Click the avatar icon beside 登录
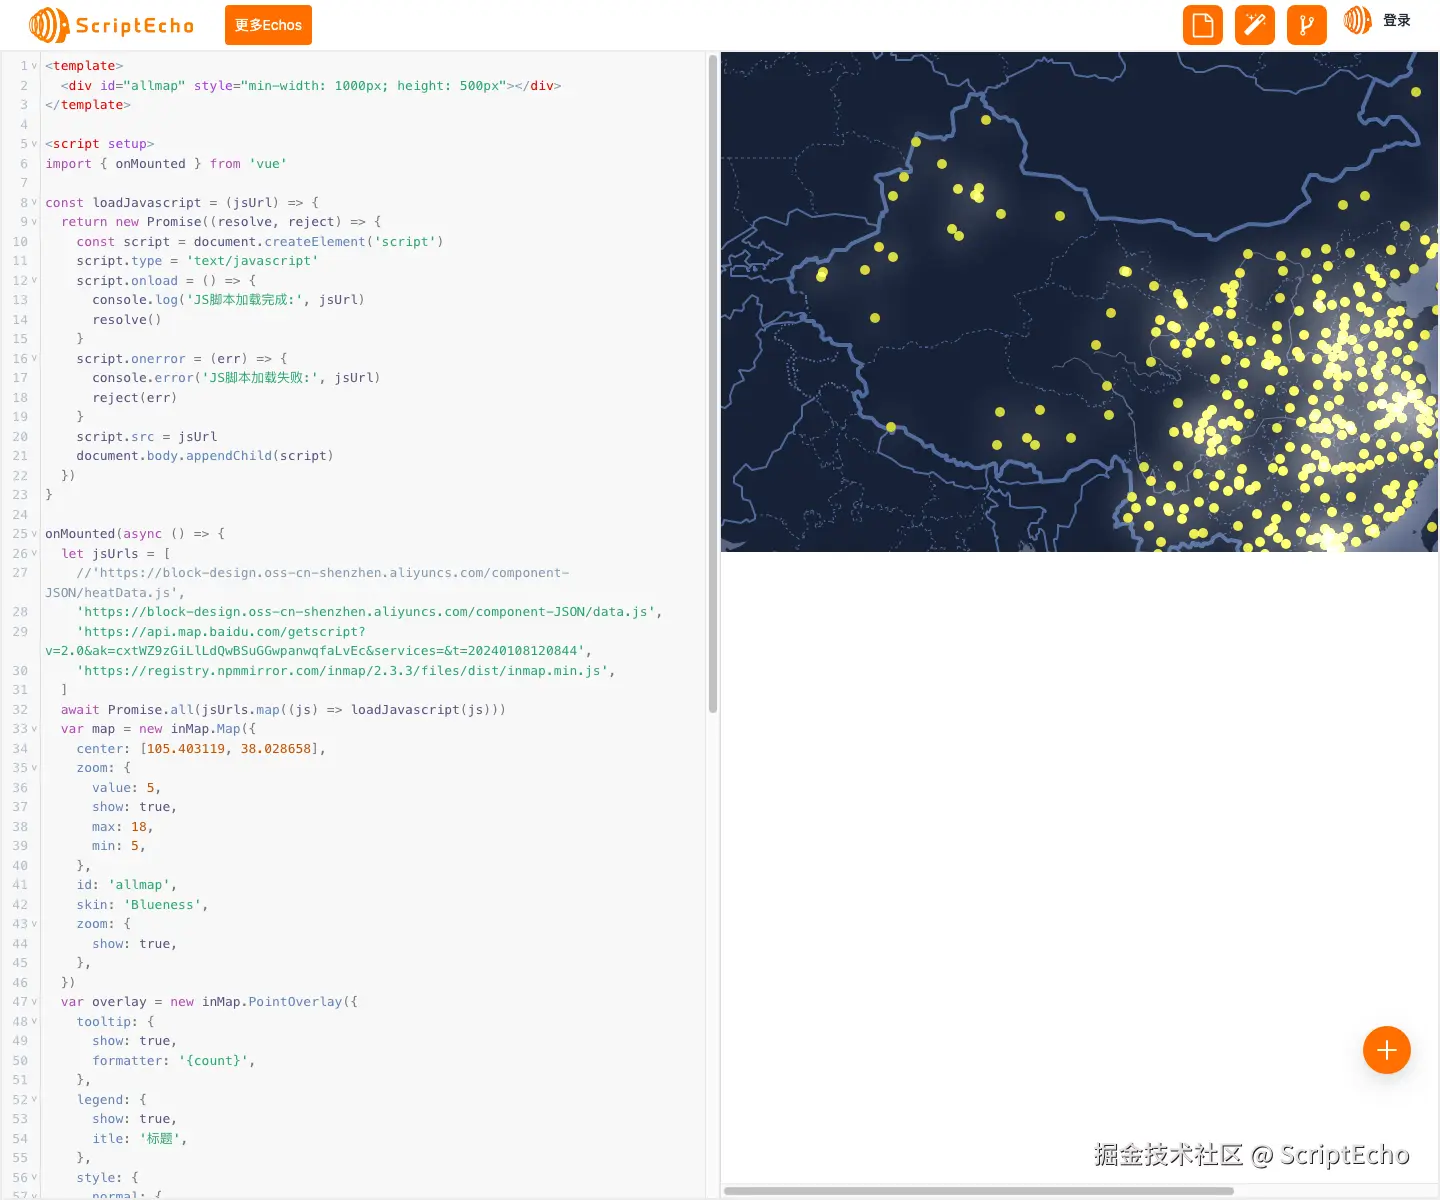1440x1200 pixels. pos(1357,20)
